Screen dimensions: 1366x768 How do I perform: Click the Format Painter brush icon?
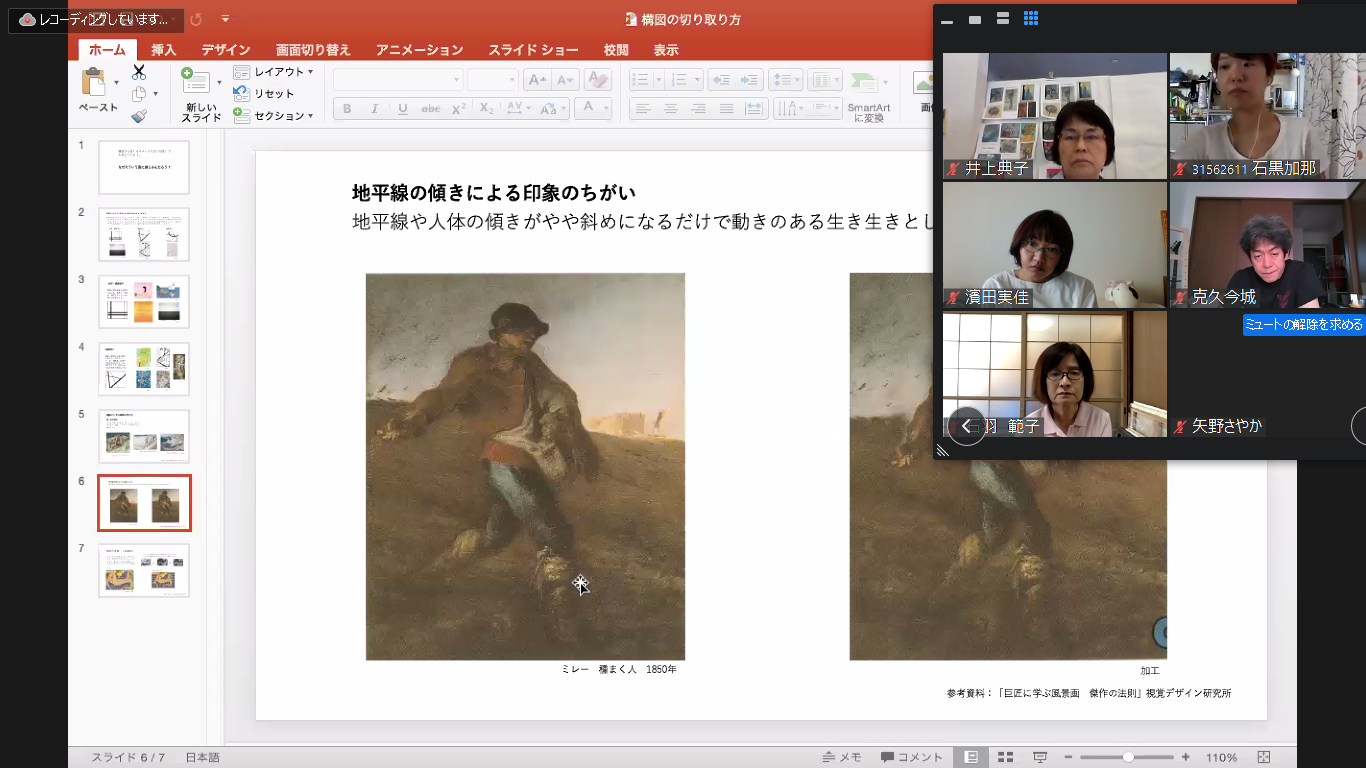click(x=139, y=116)
